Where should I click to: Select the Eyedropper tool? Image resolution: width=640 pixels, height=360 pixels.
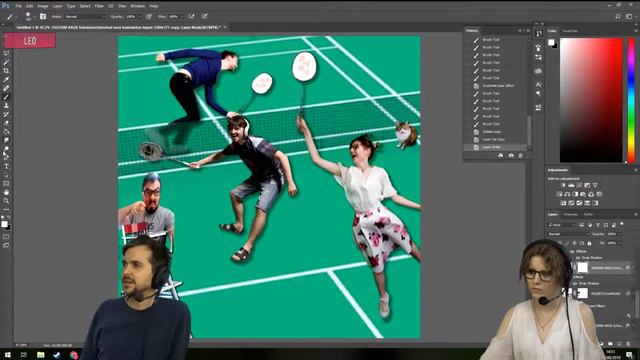[x=6, y=79]
